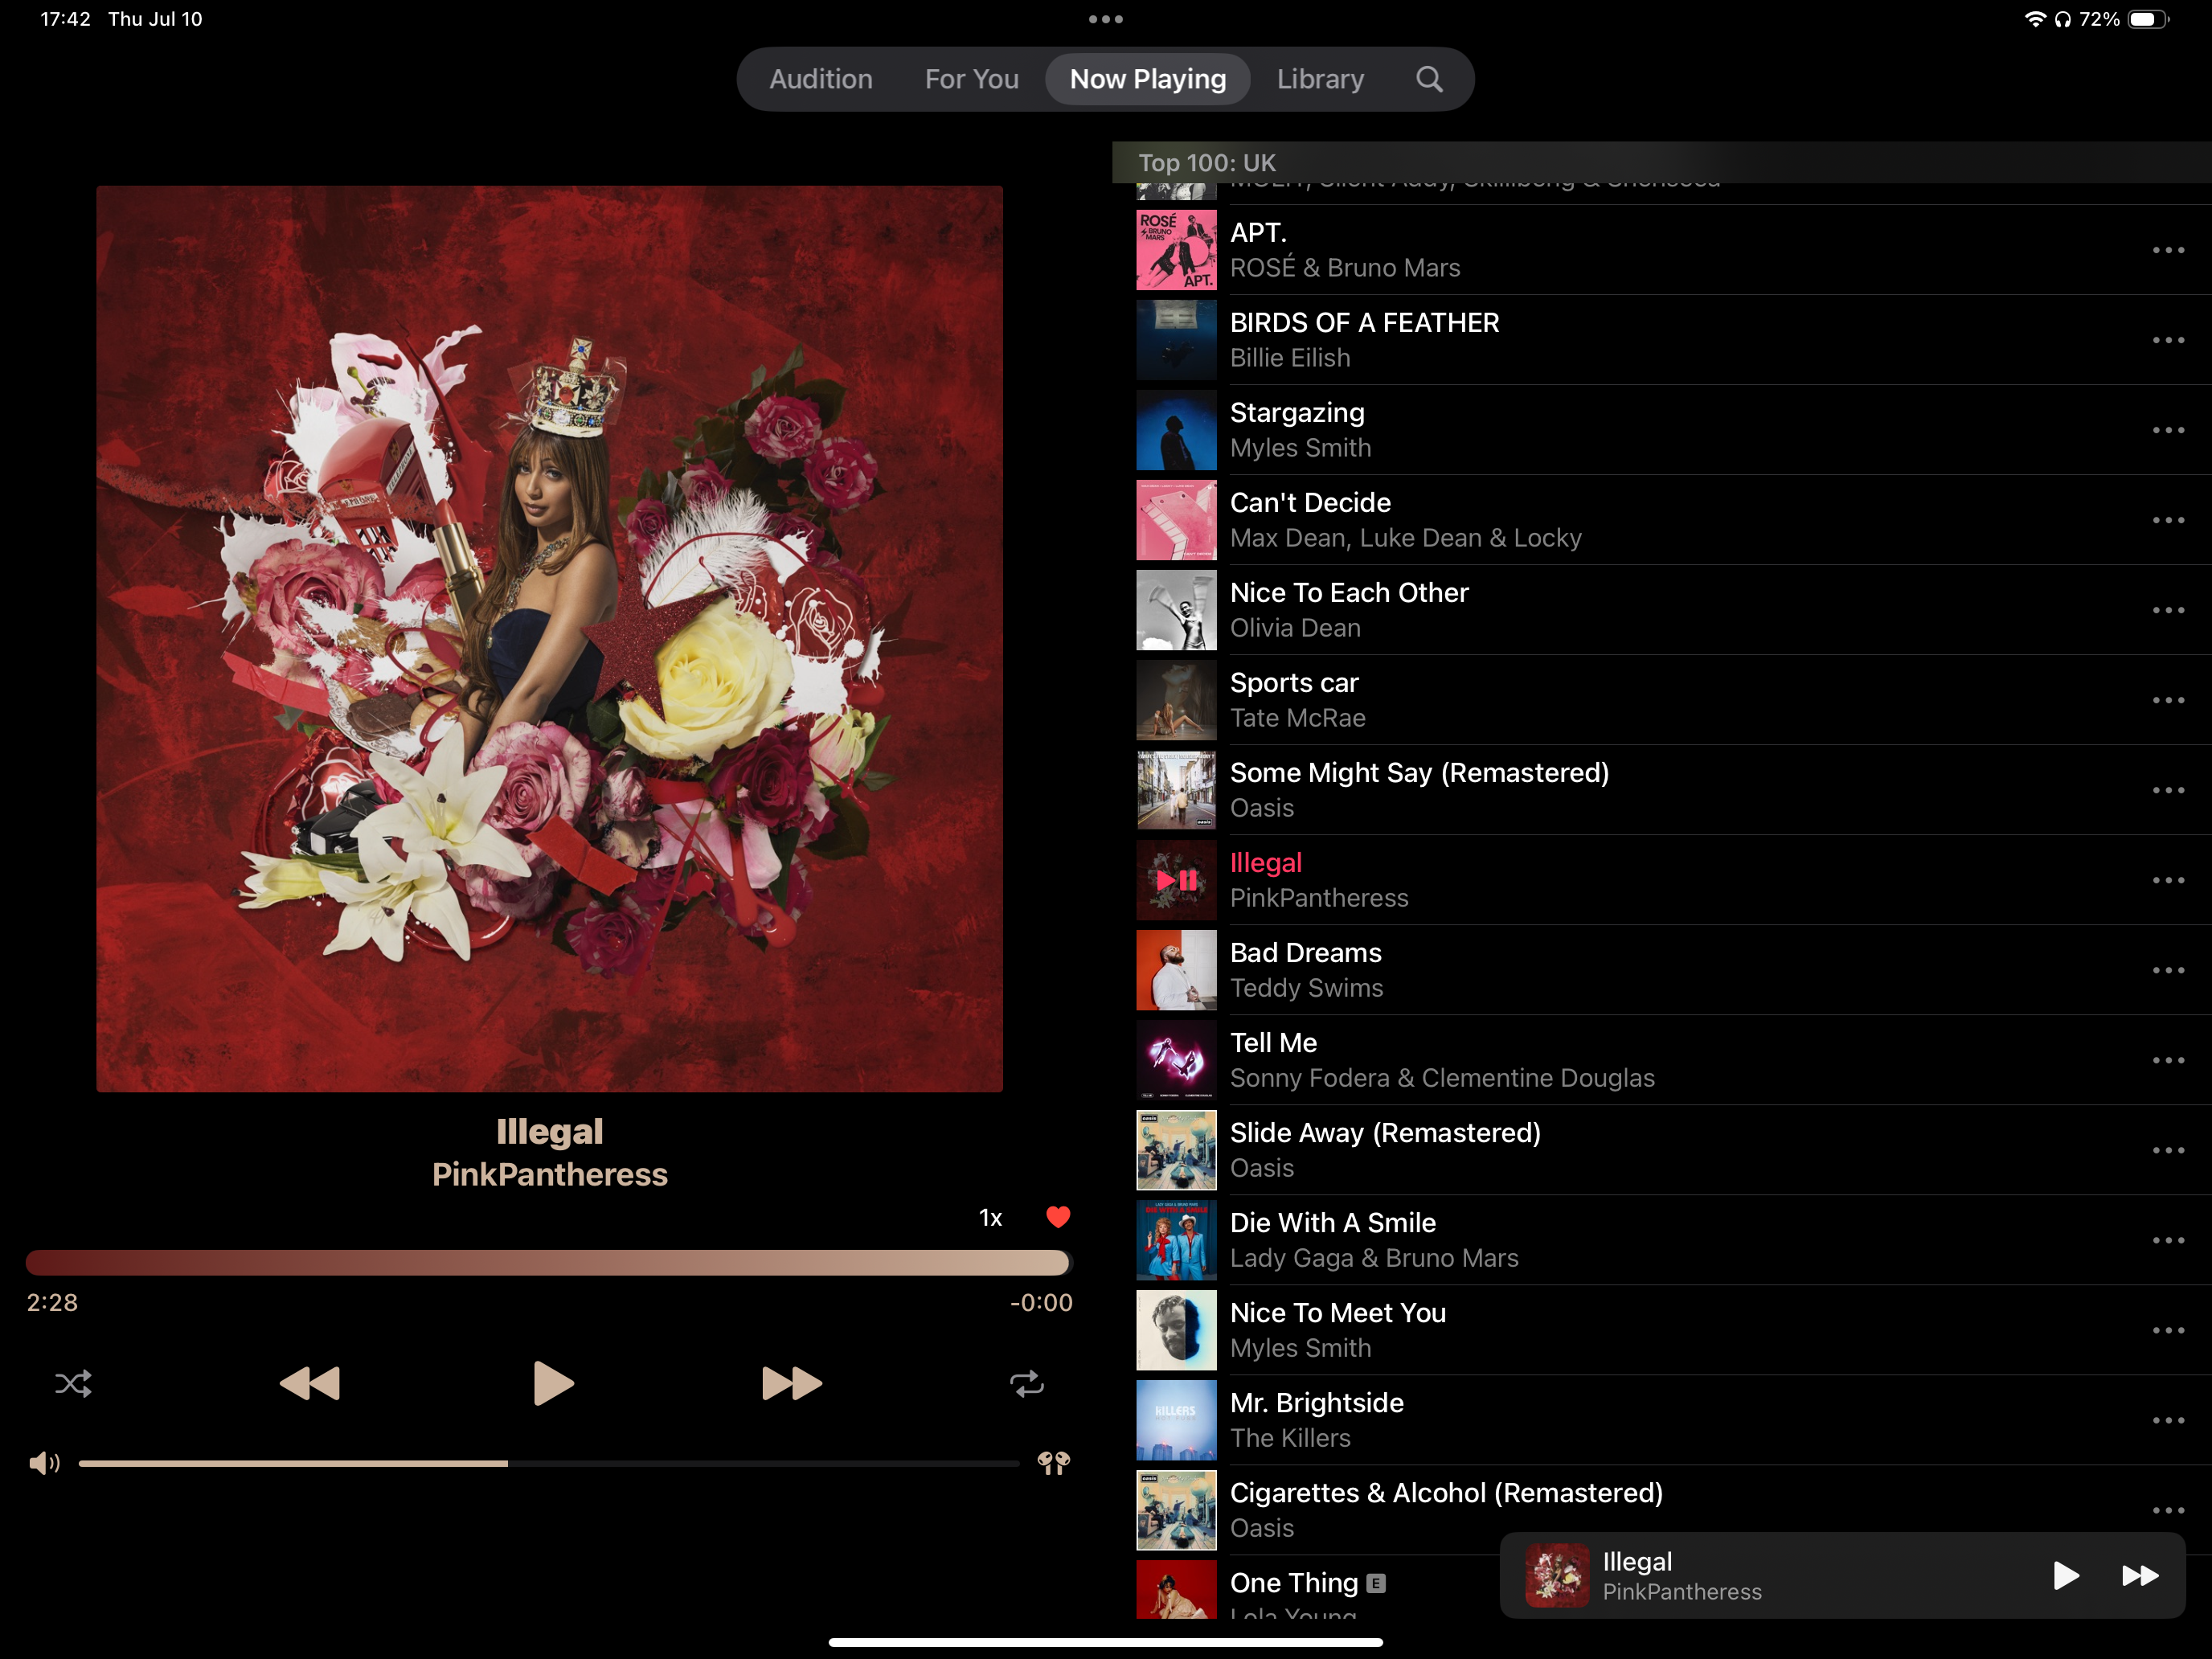Open the Library tab
The image size is (2212, 1659).
point(1320,79)
